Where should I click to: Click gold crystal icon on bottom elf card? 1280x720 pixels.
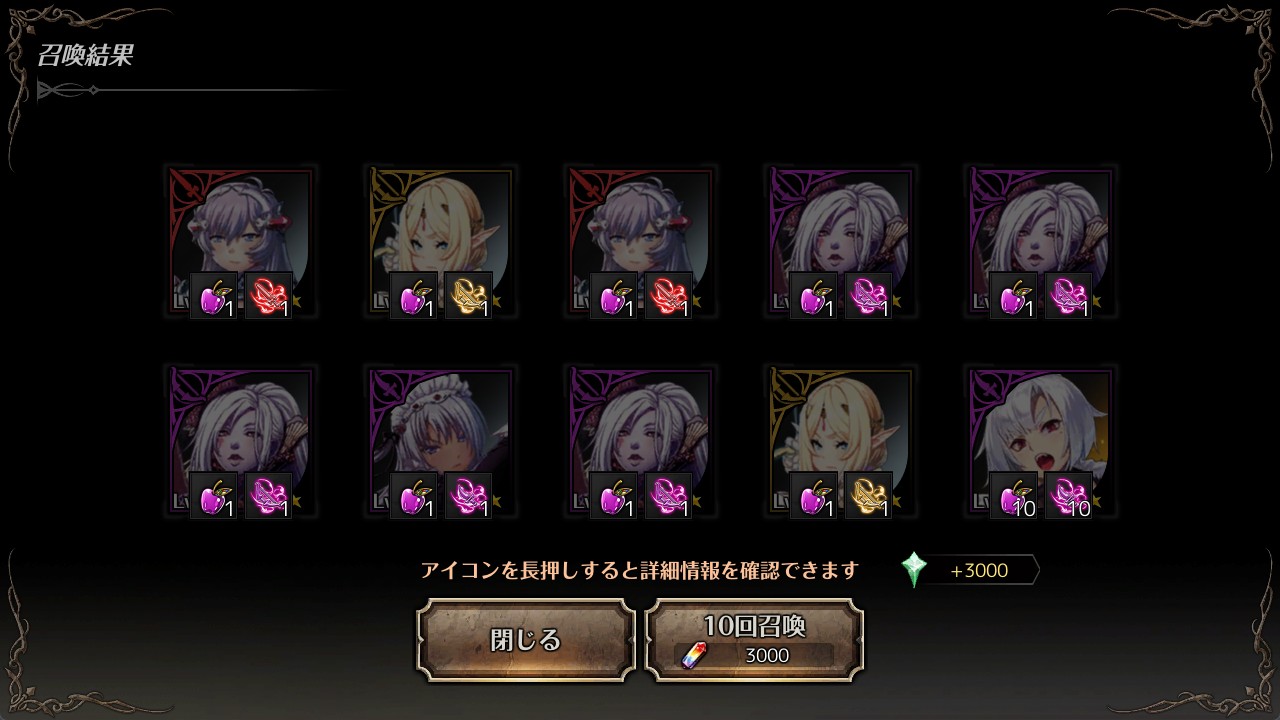click(x=869, y=496)
